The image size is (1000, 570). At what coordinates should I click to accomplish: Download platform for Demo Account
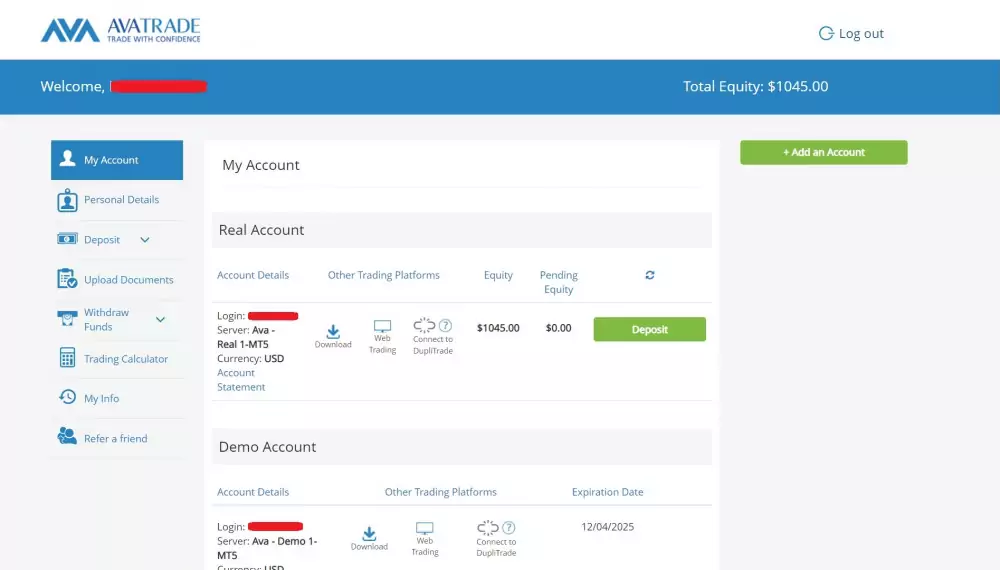tap(369, 539)
